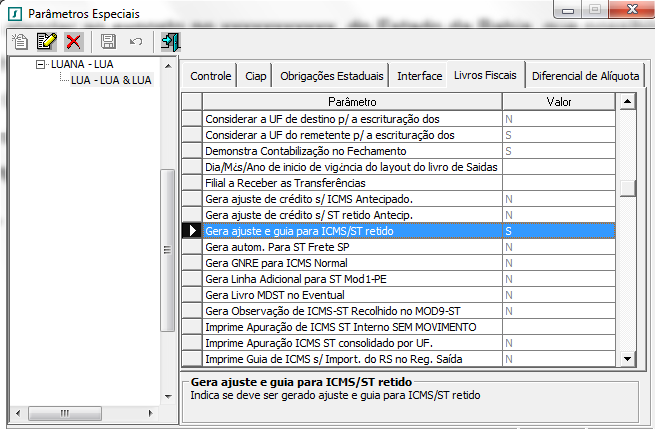Click Valor cell for 'Filial a Receber as Transferências'
This screenshot has height=431, width=655.
559,183
